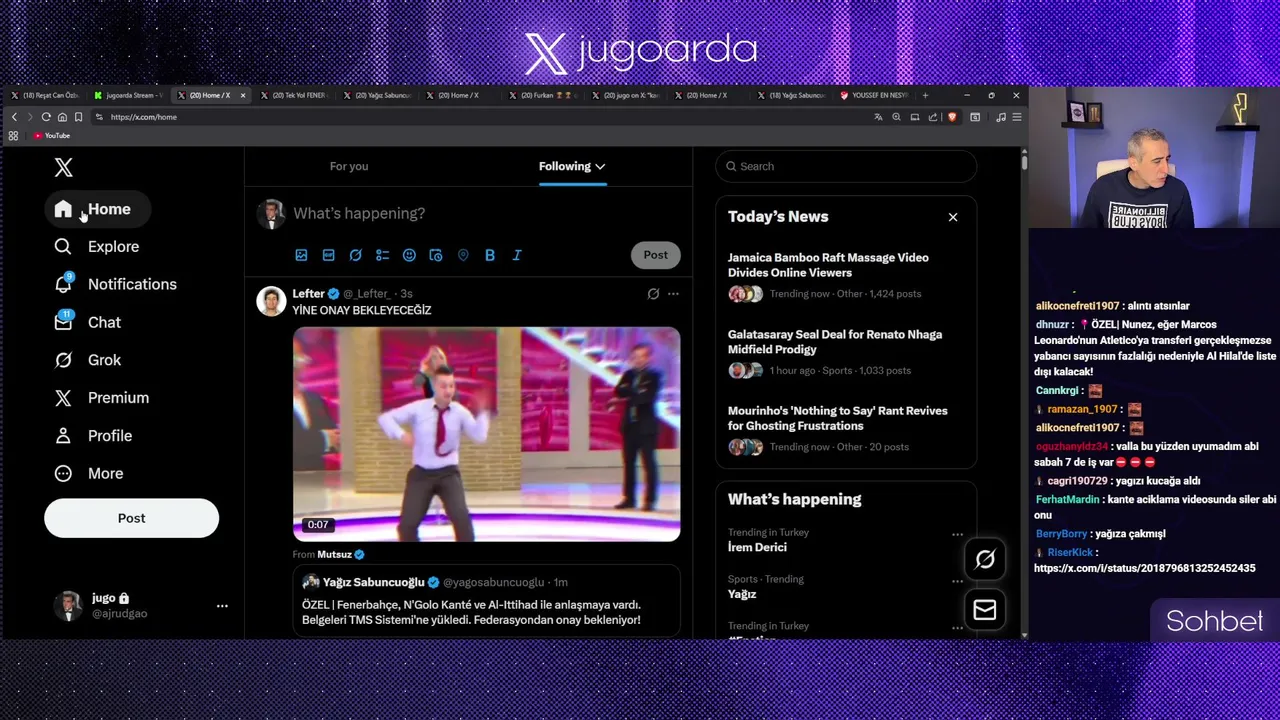Click the X search box

[846, 166]
